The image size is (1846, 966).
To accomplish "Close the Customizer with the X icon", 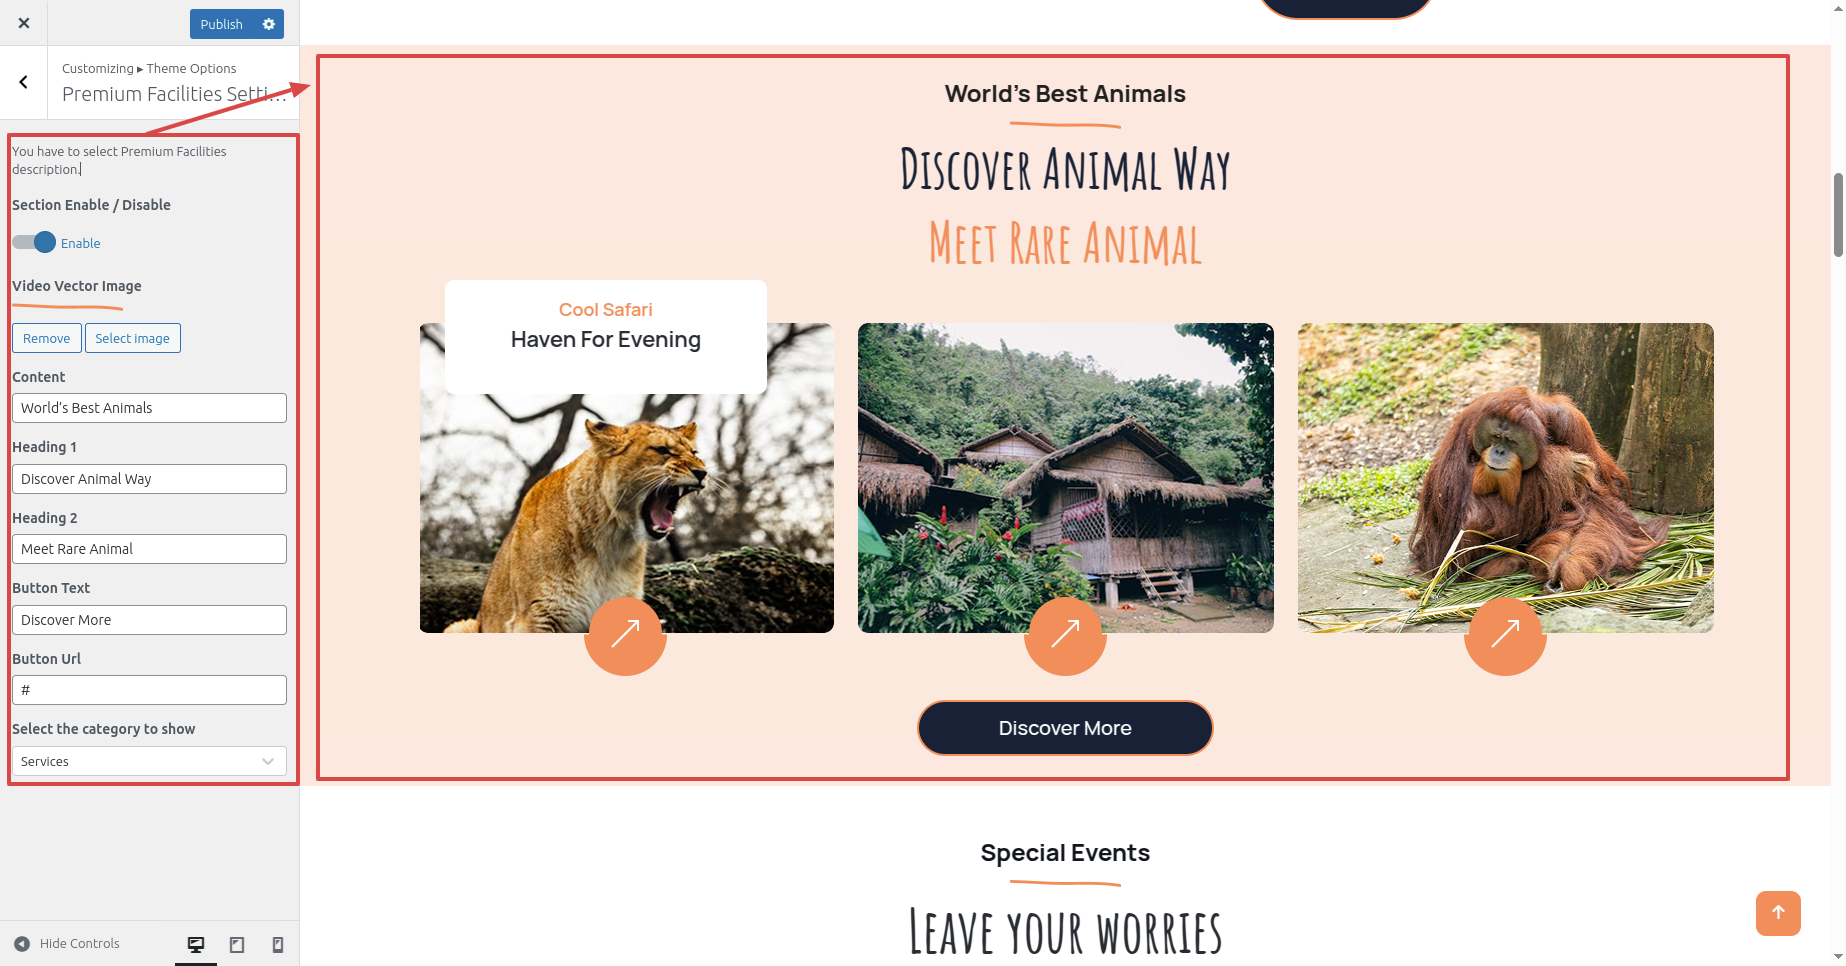I will pos(23,23).
